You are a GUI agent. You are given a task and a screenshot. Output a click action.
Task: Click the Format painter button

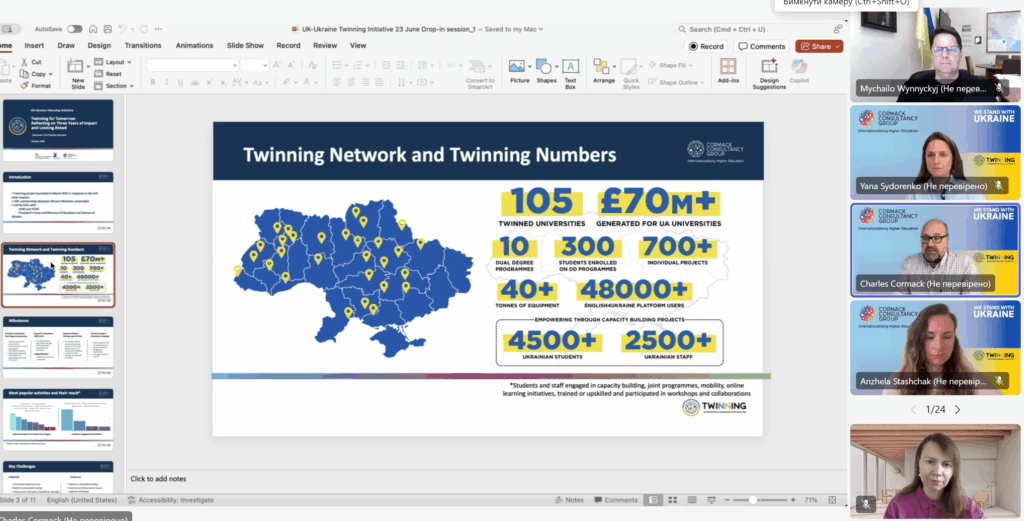click(35, 86)
